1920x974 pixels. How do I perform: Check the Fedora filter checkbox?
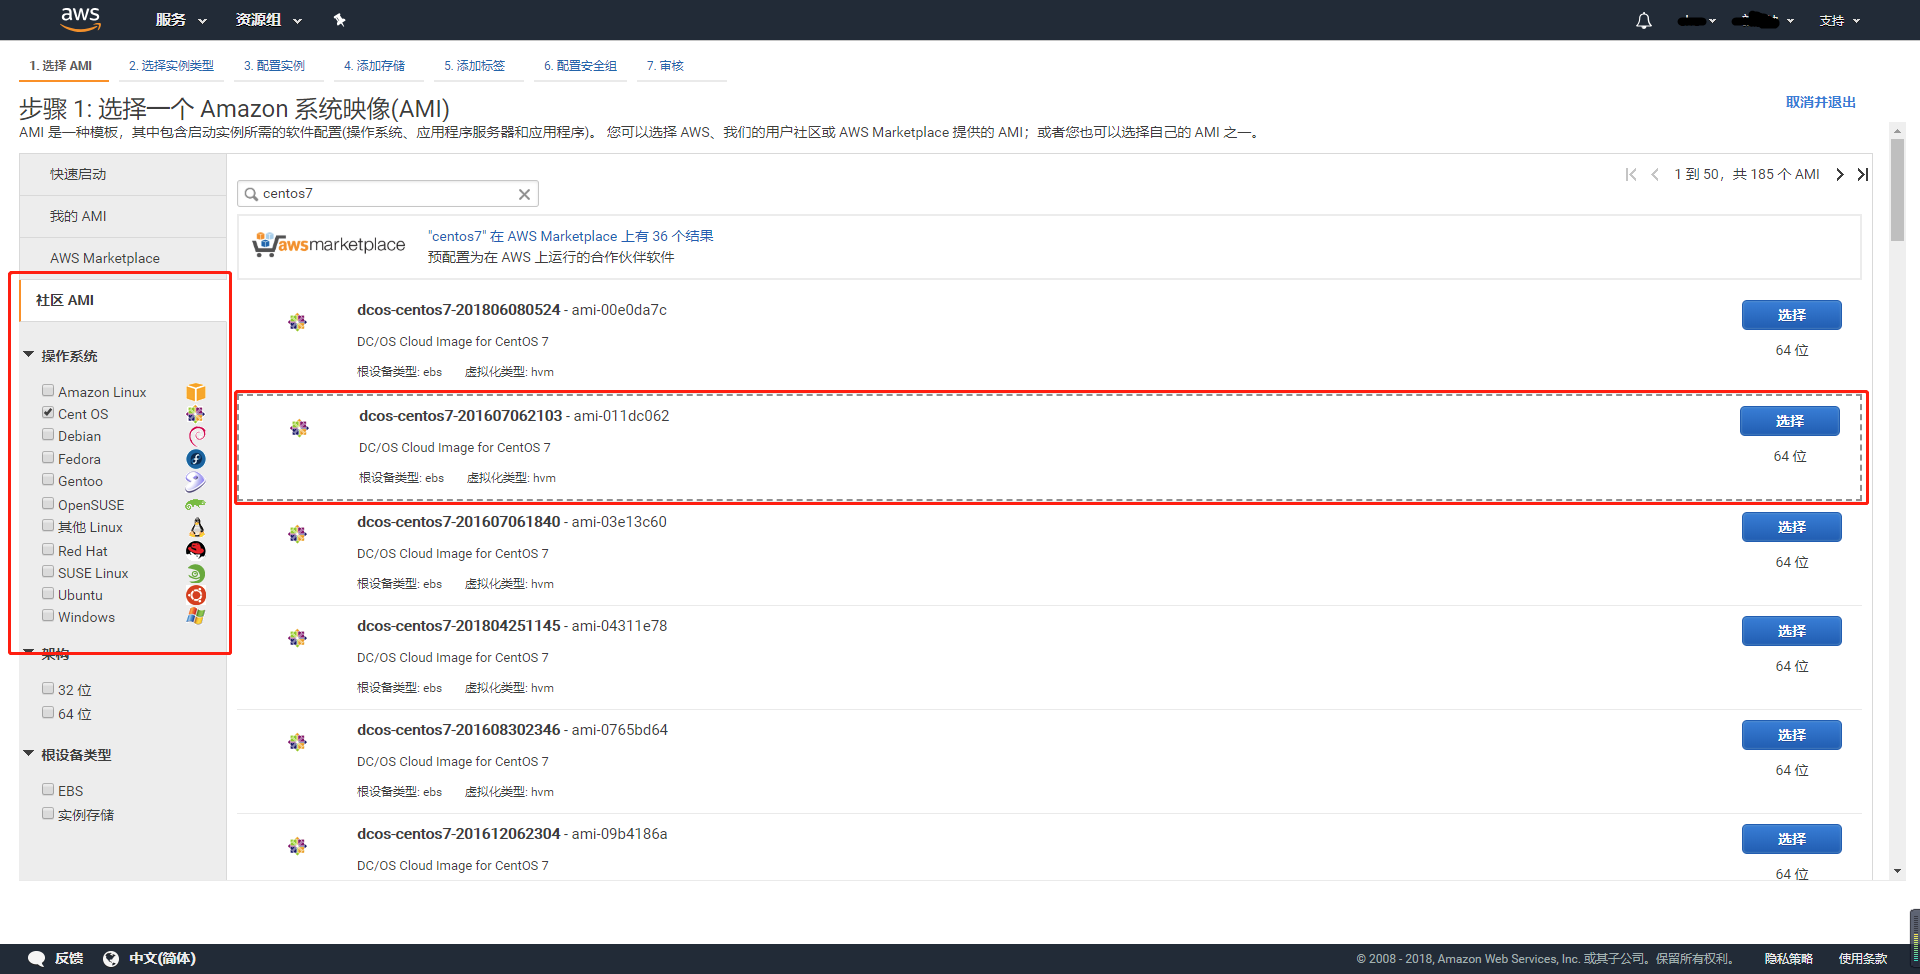pos(48,458)
